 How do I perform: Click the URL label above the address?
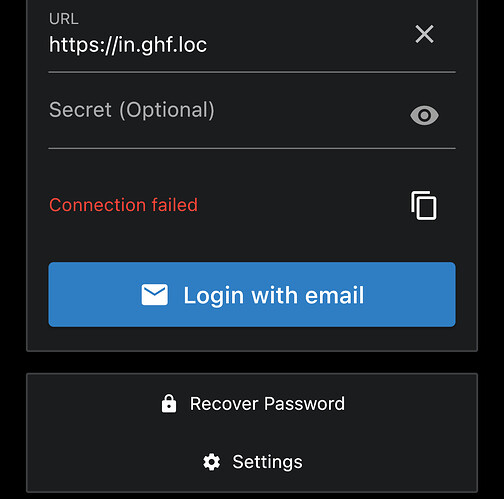tap(64, 19)
